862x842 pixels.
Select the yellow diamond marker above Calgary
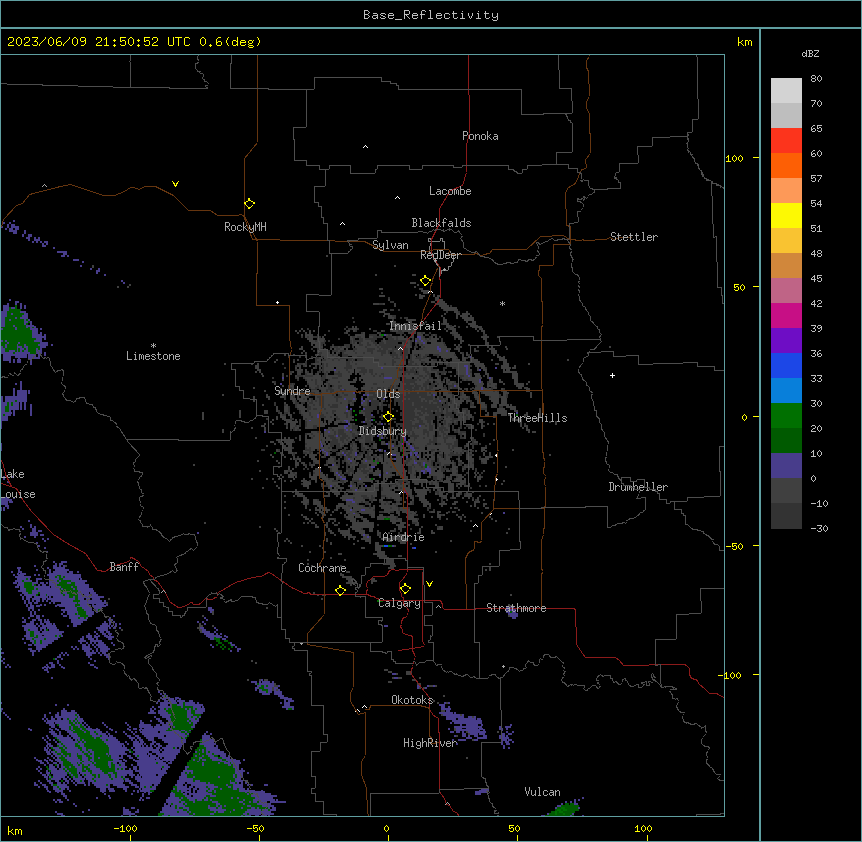tap(405, 589)
